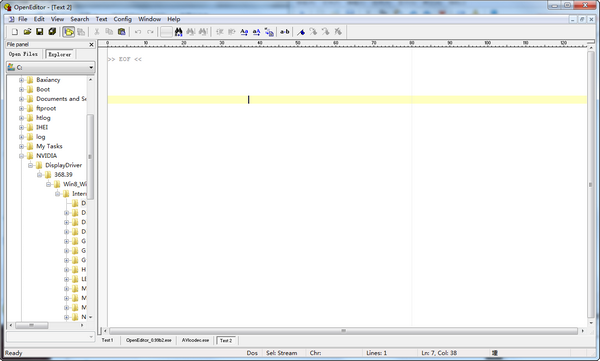600x361 pixels.
Task: Click the editor horizontal scrollbar thumb
Action: (x=343, y=331)
